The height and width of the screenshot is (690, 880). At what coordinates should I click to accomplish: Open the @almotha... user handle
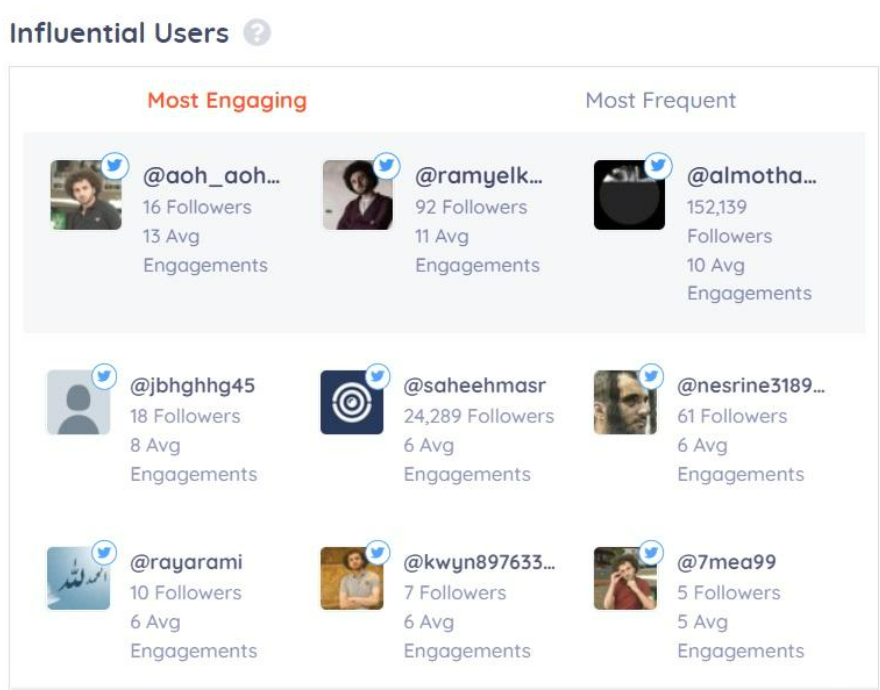[751, 176]
